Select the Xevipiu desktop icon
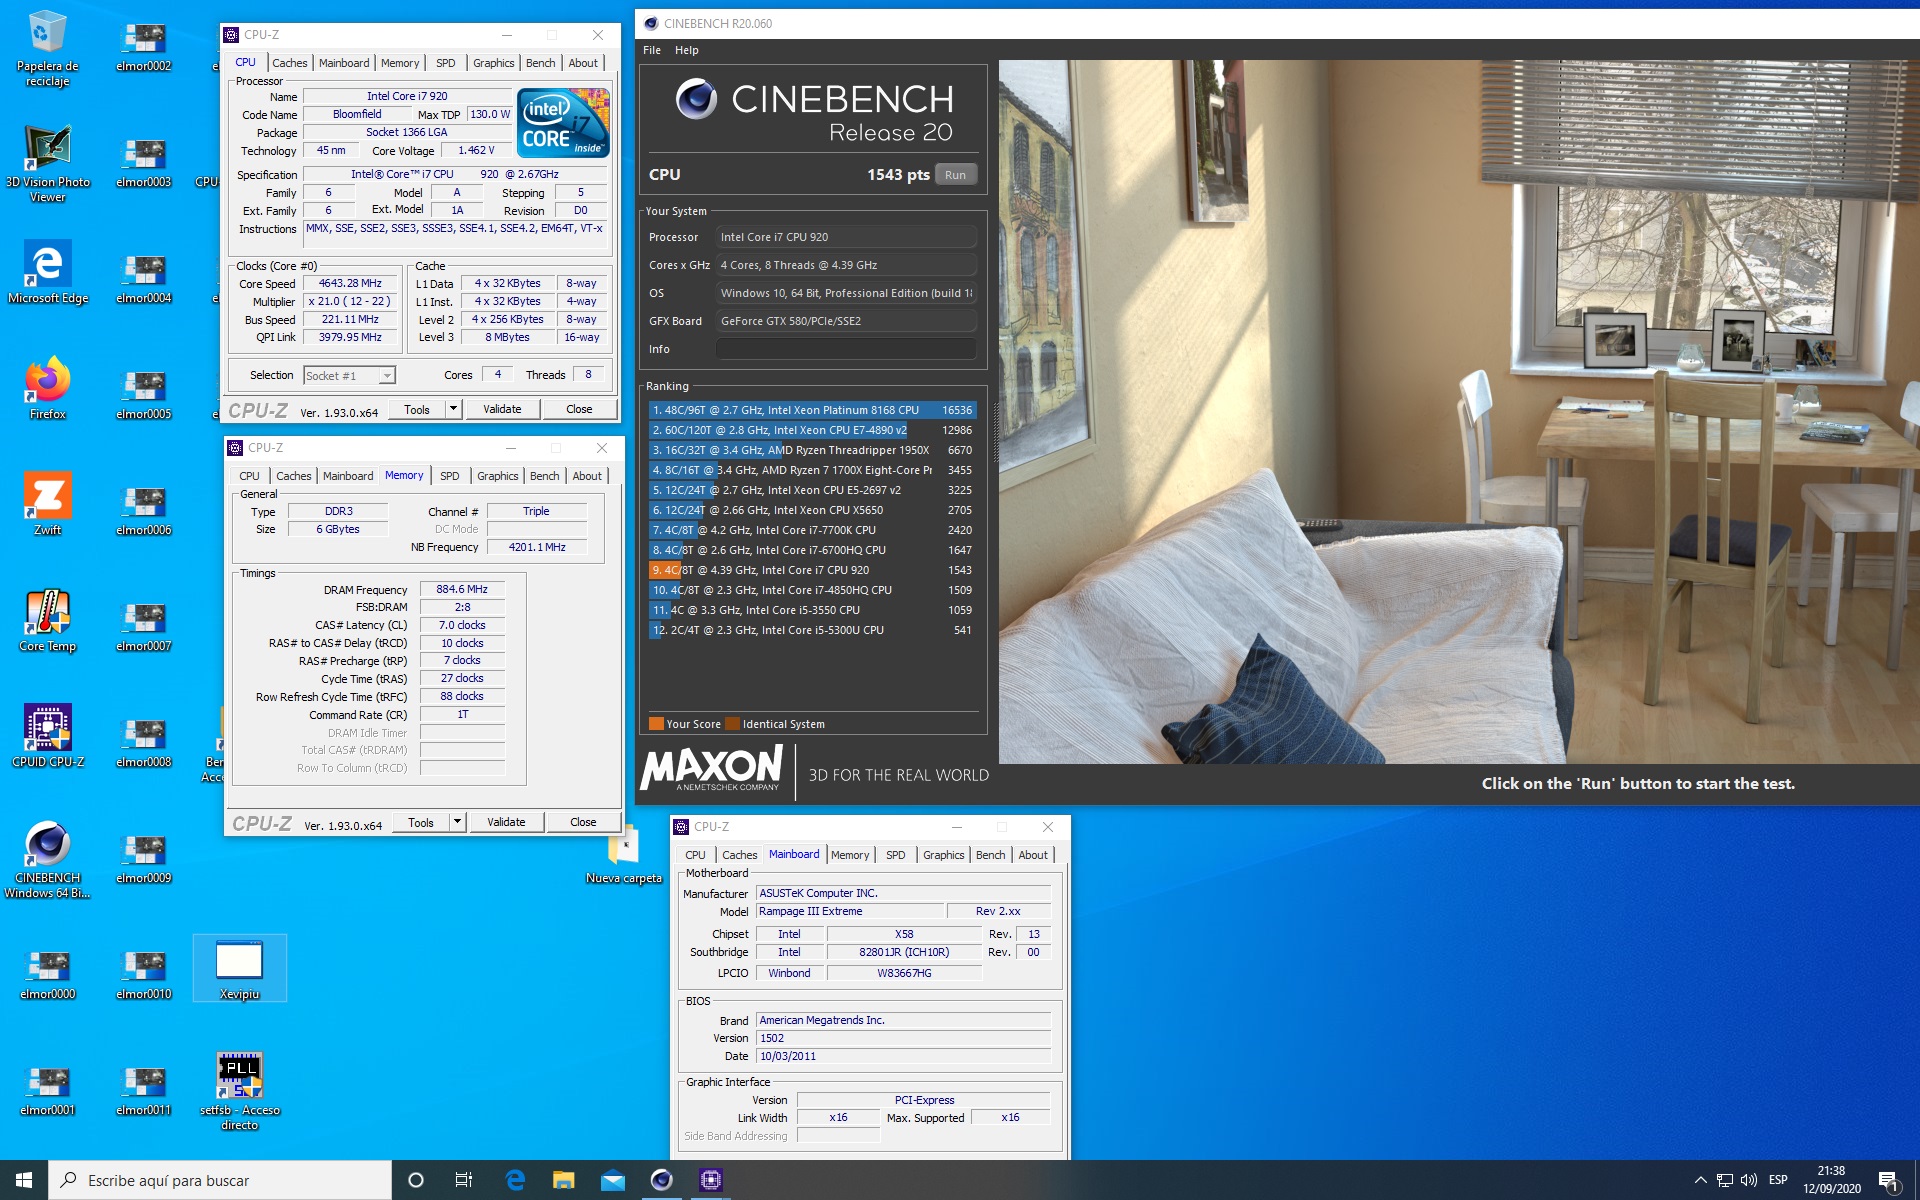The image size is (1920, 1200). click(239, 968)
